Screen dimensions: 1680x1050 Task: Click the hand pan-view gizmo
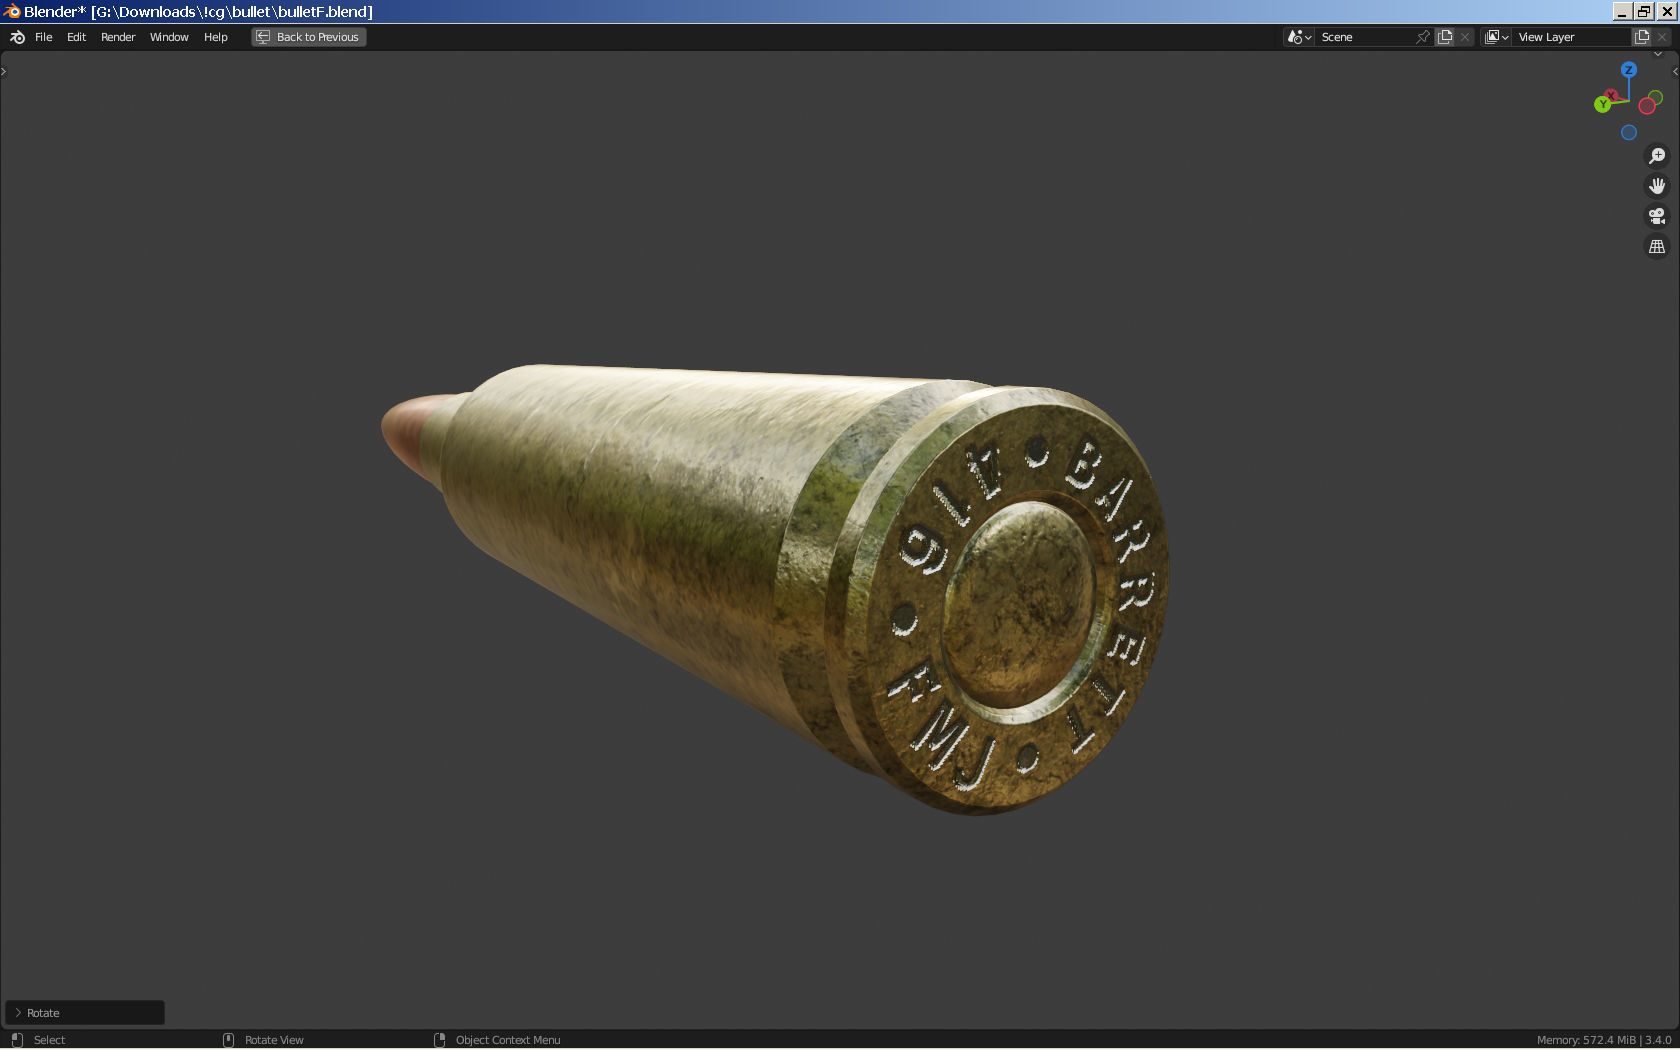(1657, 186)
